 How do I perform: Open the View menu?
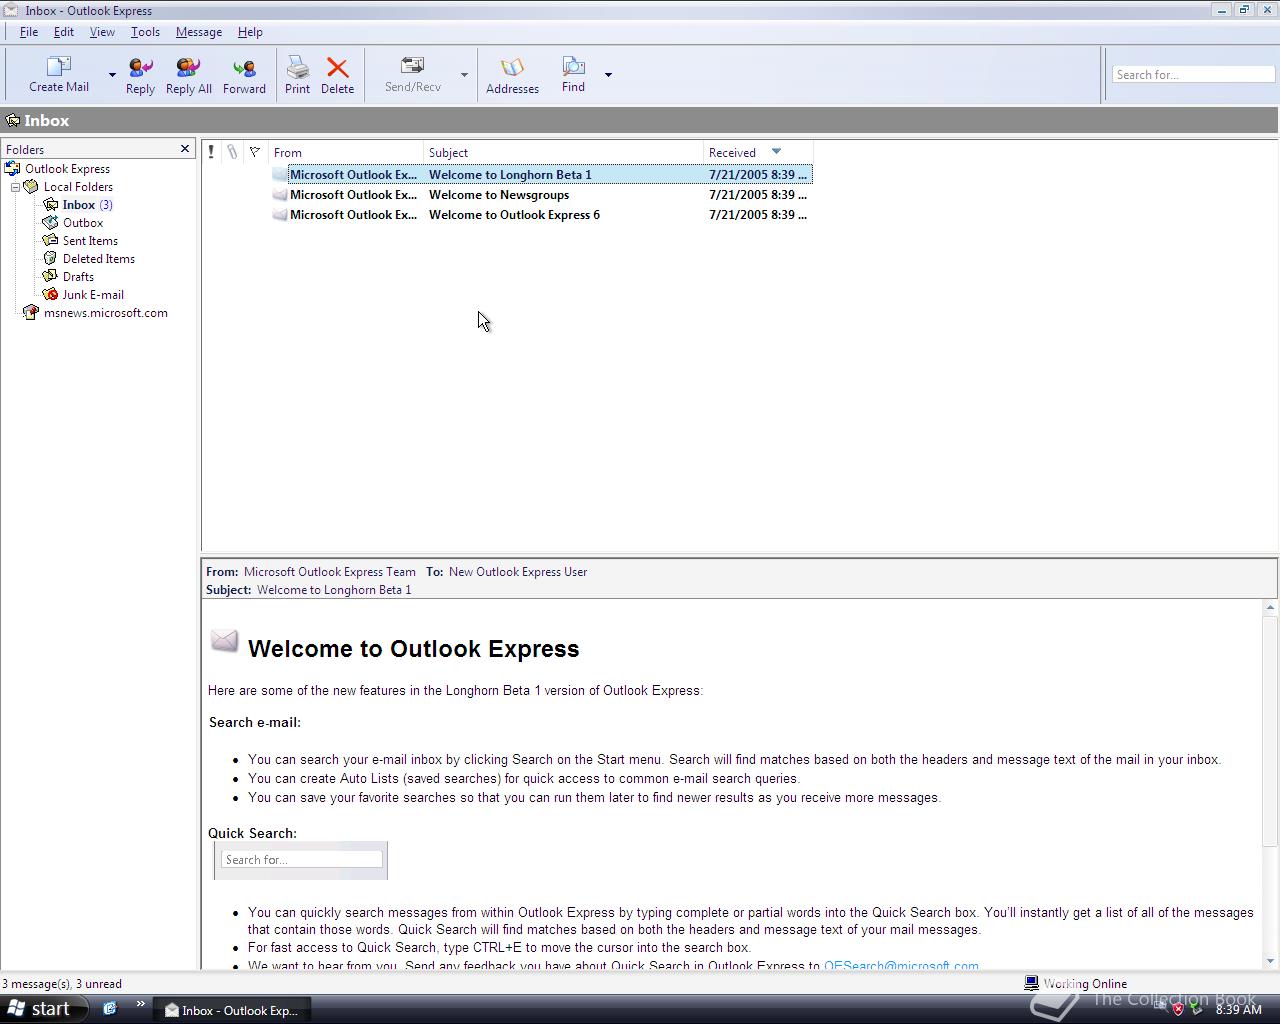pyautogui.click(x=102, y=32)
